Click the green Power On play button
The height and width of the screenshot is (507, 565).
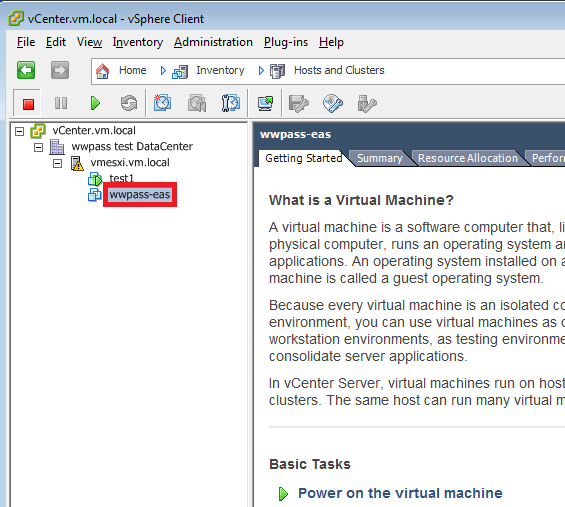click(95, 103)
